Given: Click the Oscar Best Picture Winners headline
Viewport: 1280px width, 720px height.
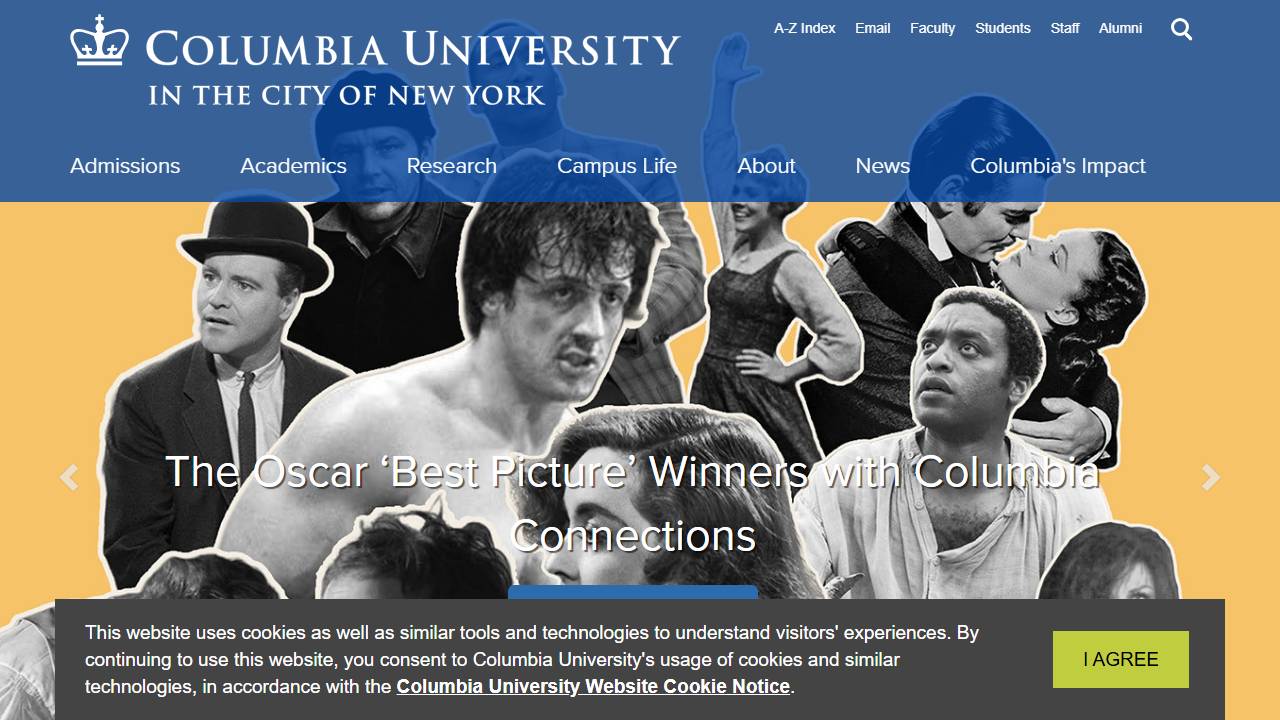Looking at the screenshot, I should (x=632, y=503).
